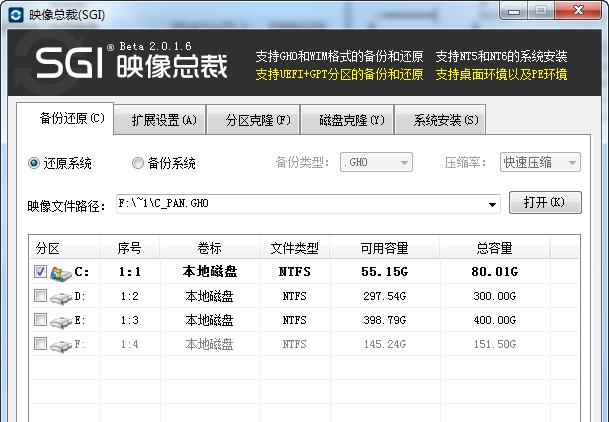Click the NTFS file type in C: row
This screenshot has height=422, width=609.
(294, 272)
